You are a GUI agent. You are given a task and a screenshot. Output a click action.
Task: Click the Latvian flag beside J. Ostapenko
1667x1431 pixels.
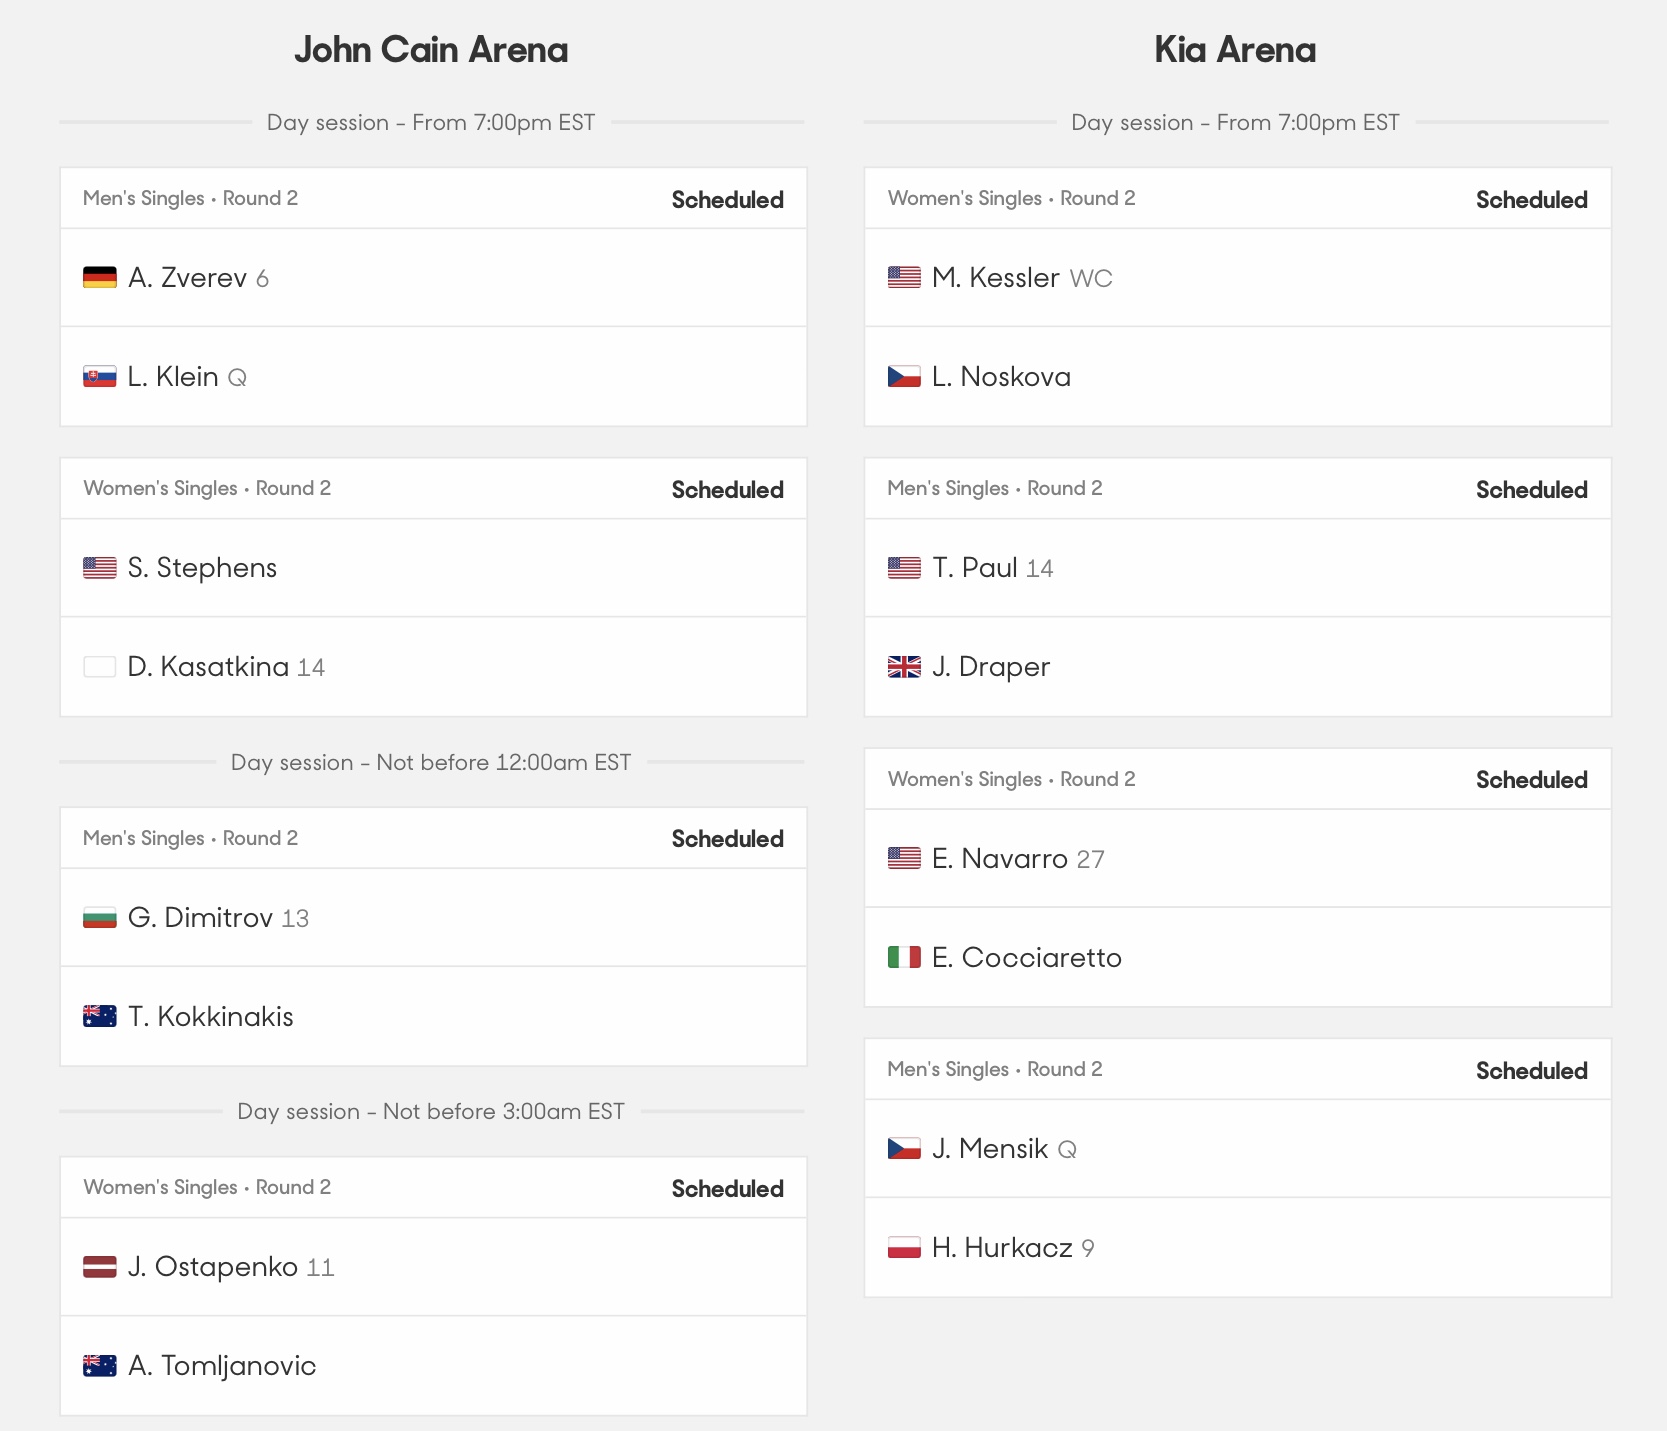click(100, 1267)
